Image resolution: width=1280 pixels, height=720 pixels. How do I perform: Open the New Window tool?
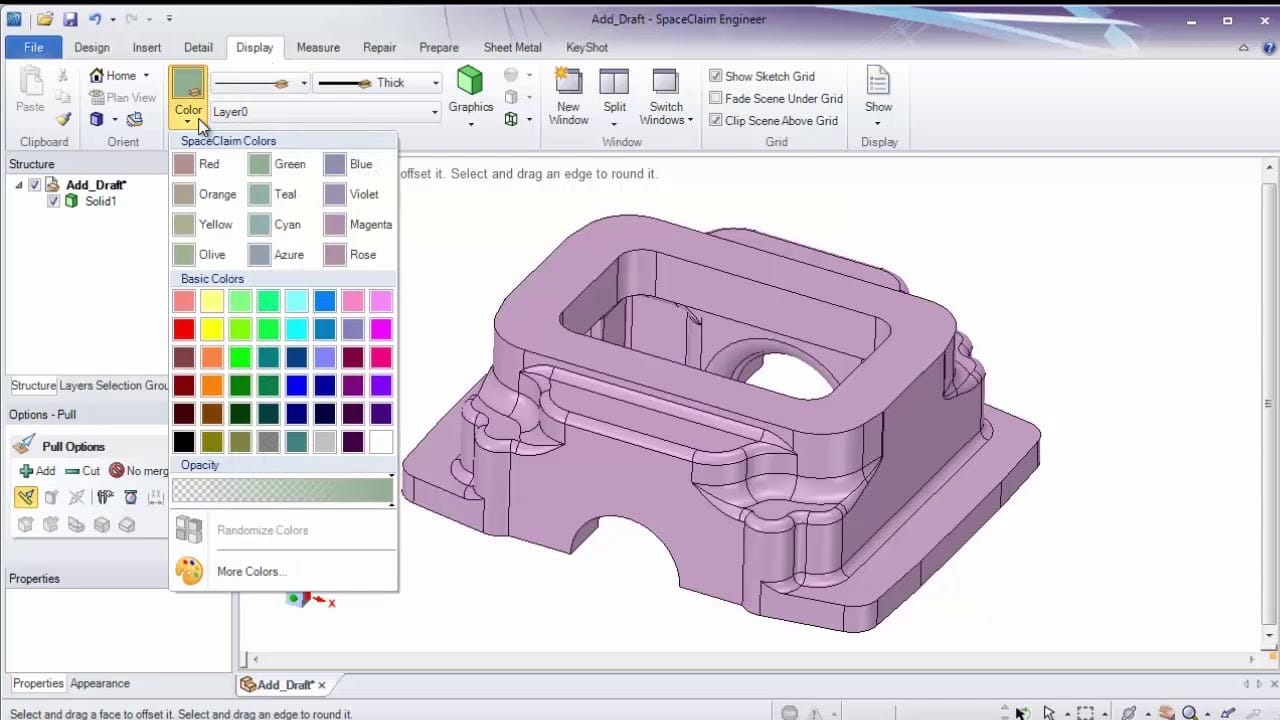[x=568, y=82]
